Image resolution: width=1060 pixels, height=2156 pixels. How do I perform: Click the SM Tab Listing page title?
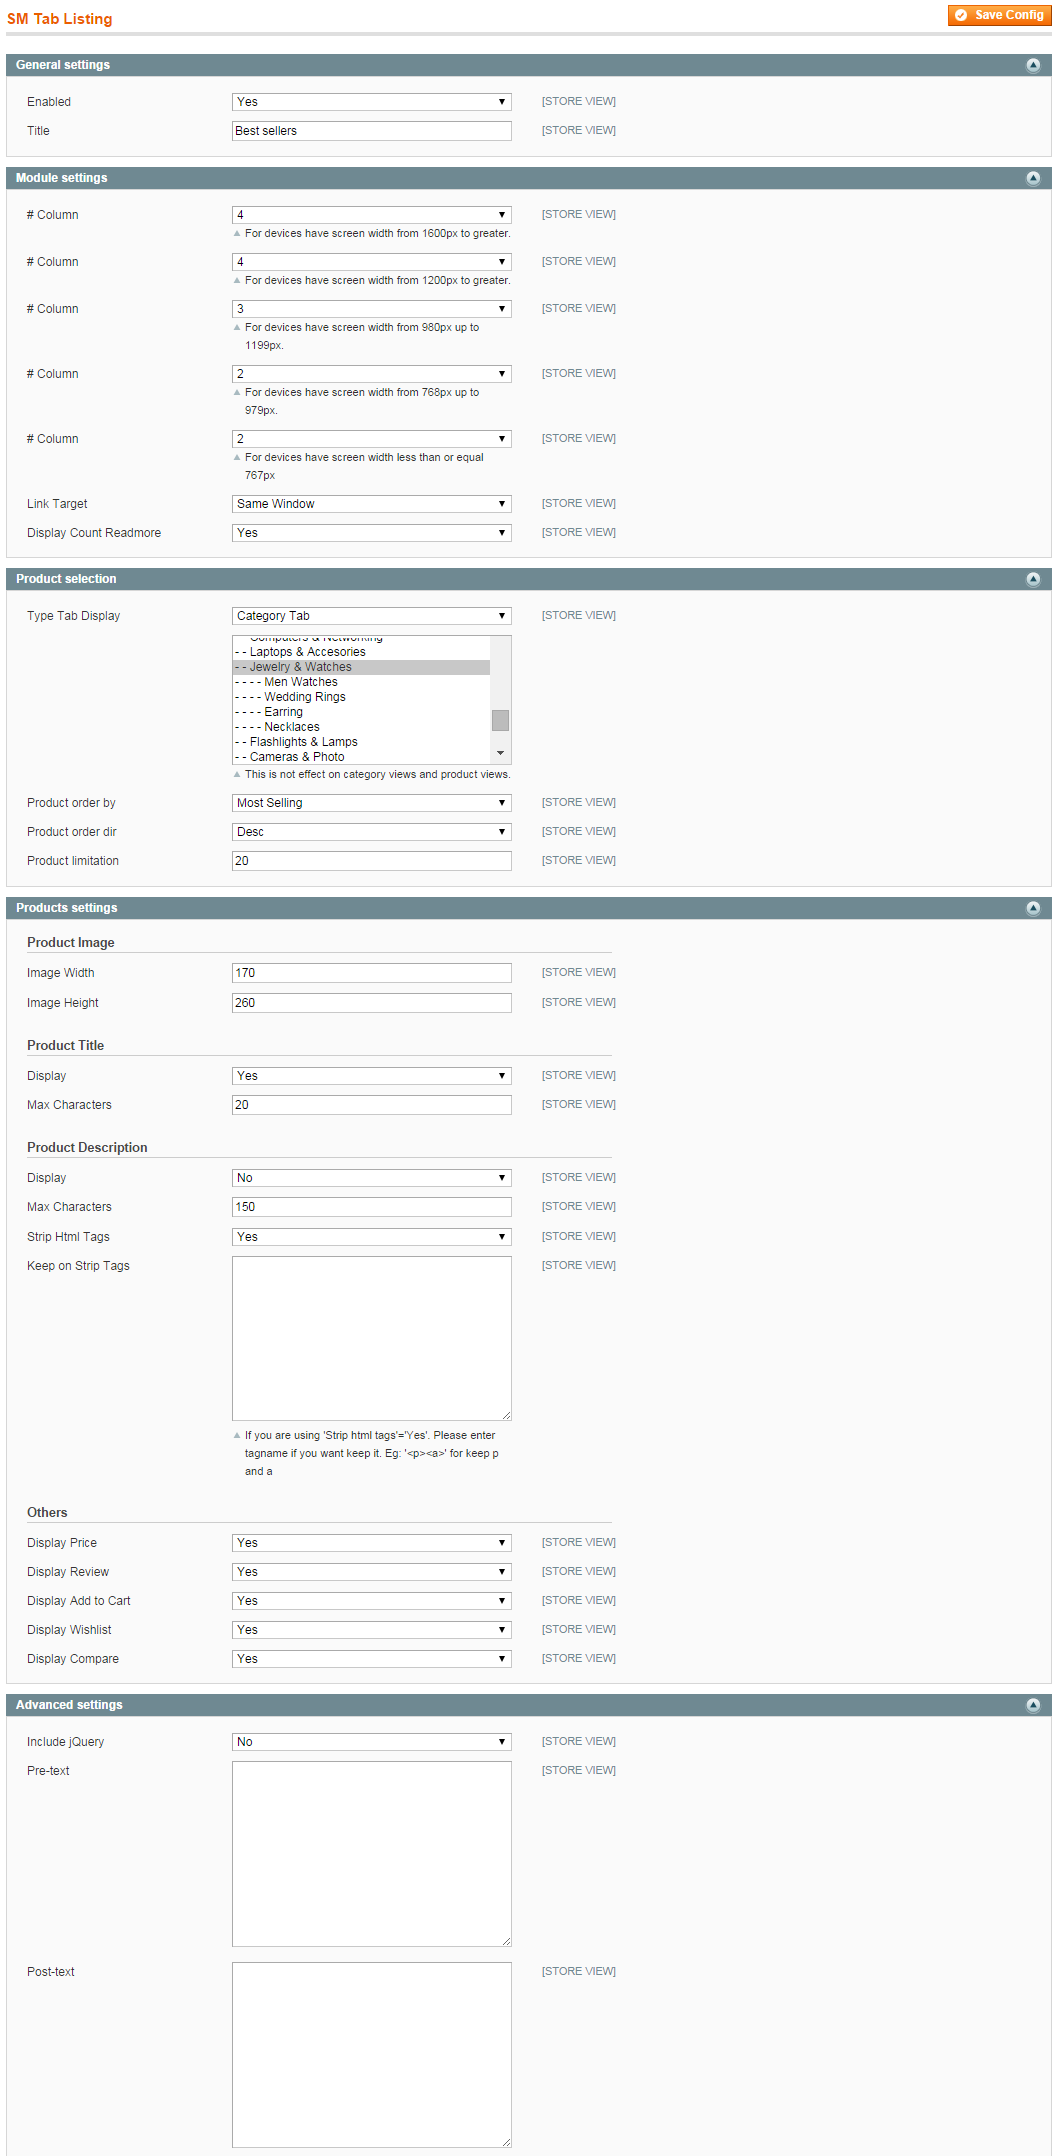[60, 19]
